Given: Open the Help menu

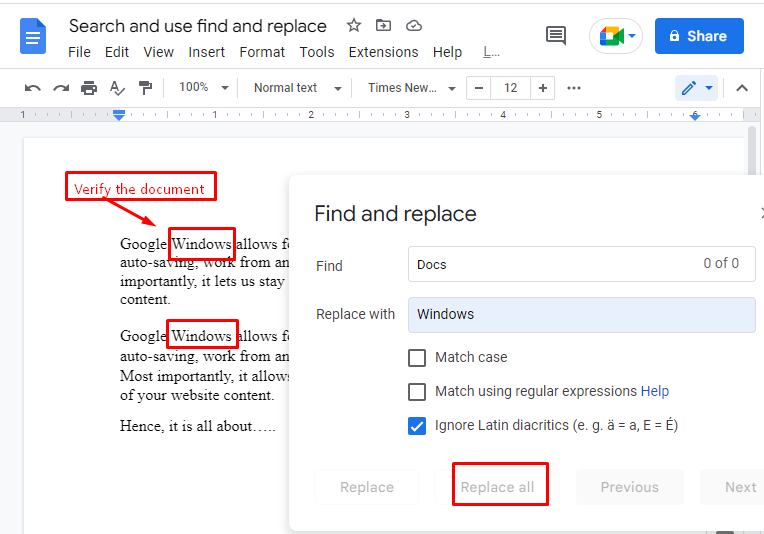Looking at the screenshot, I should (x=447, y=52).
